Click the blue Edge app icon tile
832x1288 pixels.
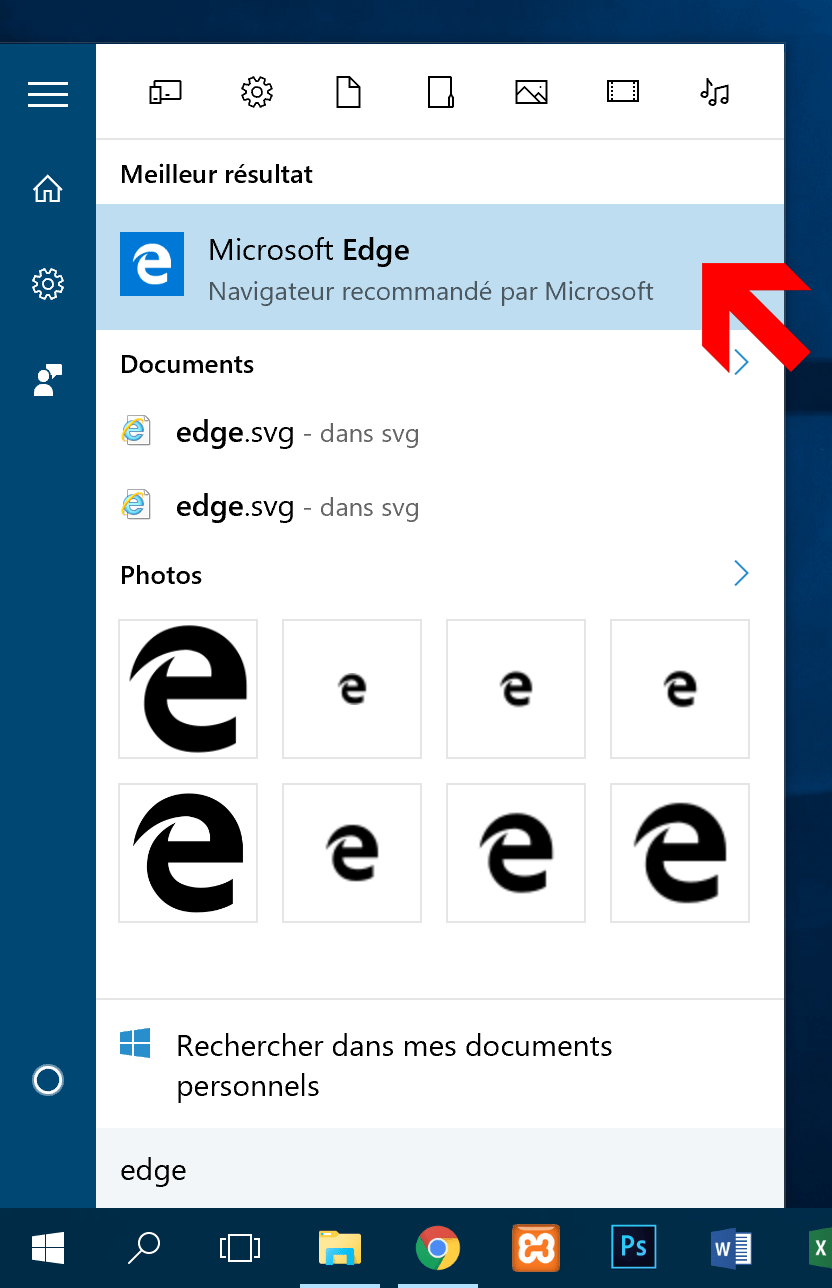(152, 264)
